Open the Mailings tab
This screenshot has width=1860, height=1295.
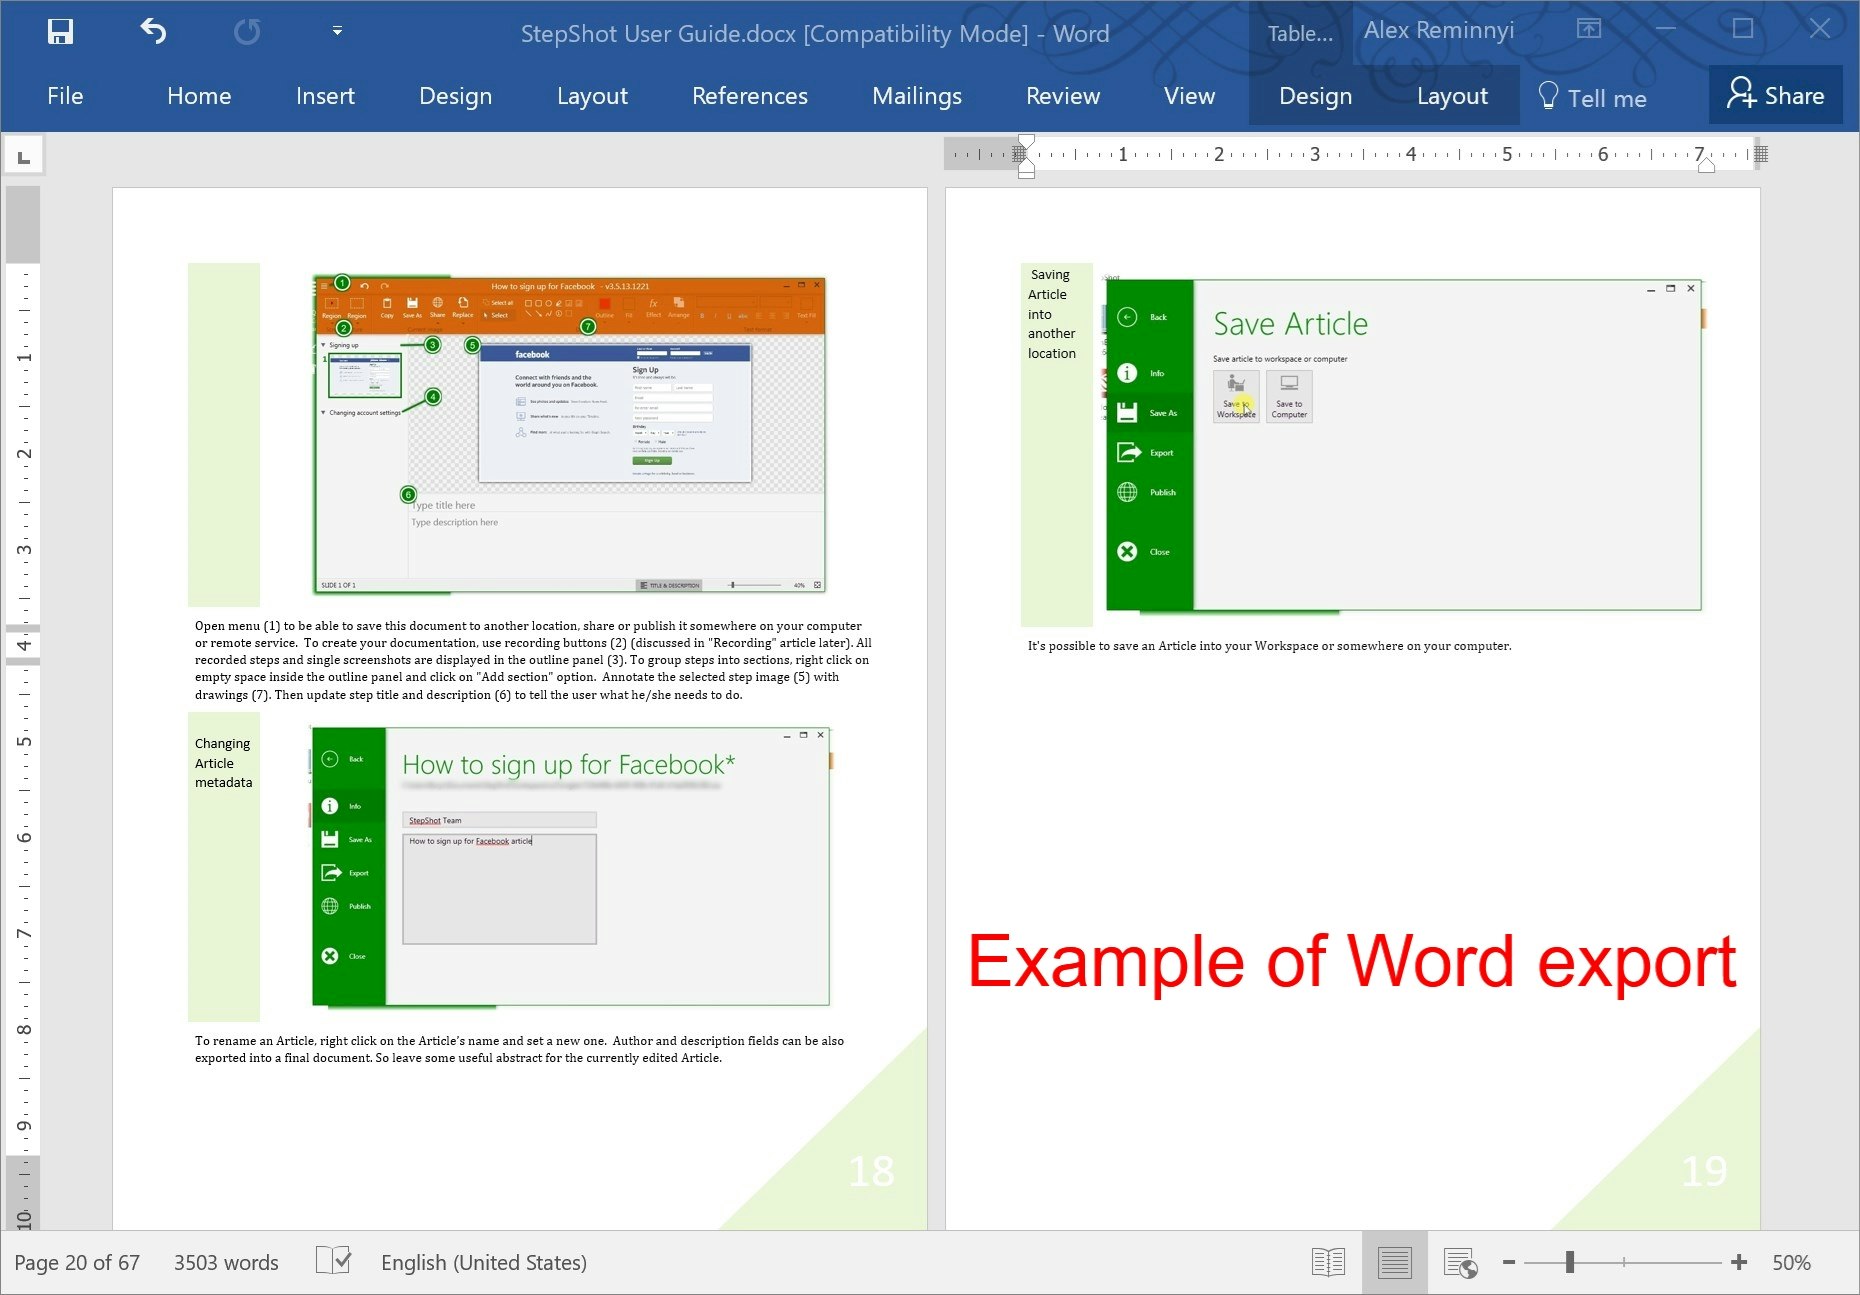point(917,96)
